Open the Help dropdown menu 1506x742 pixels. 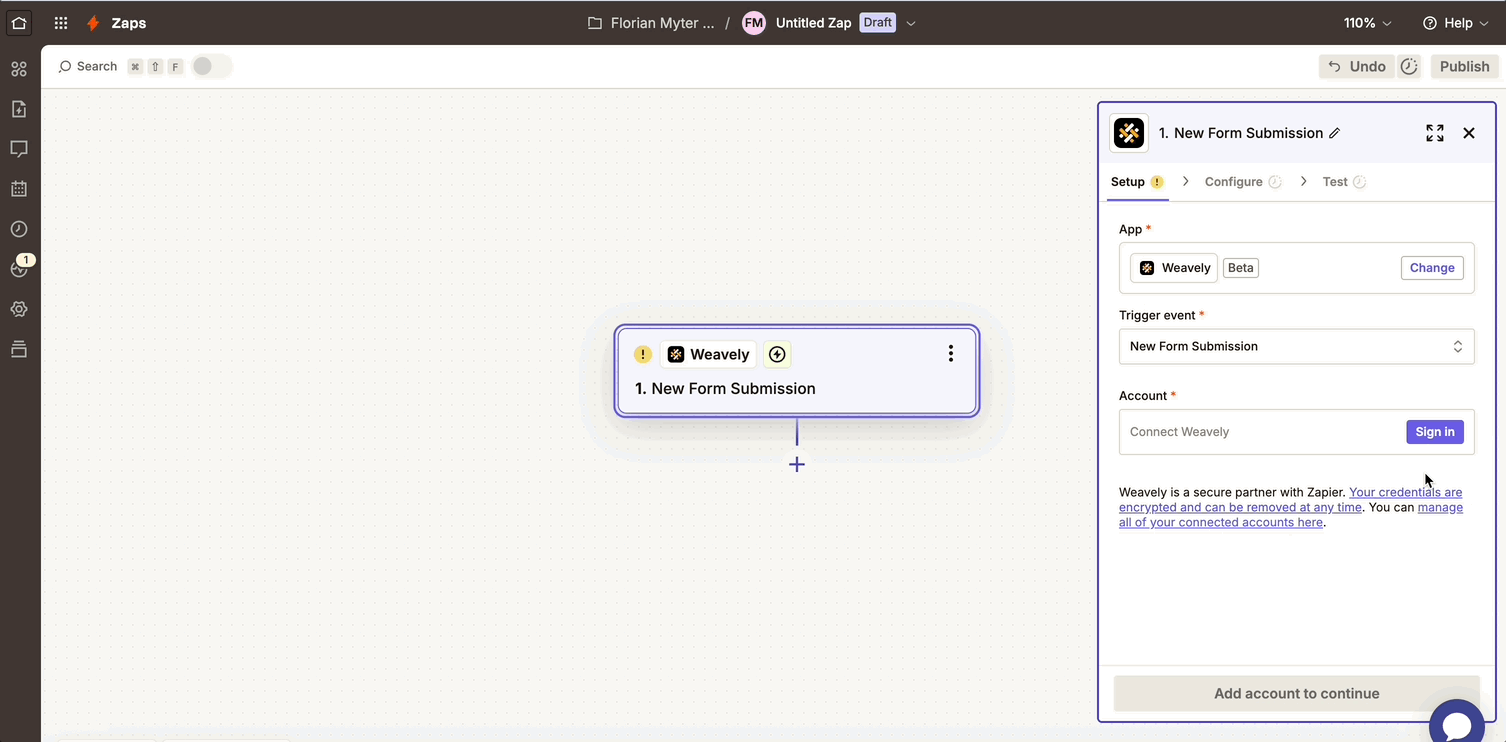pyautogui.click(x=1454, y=23)
